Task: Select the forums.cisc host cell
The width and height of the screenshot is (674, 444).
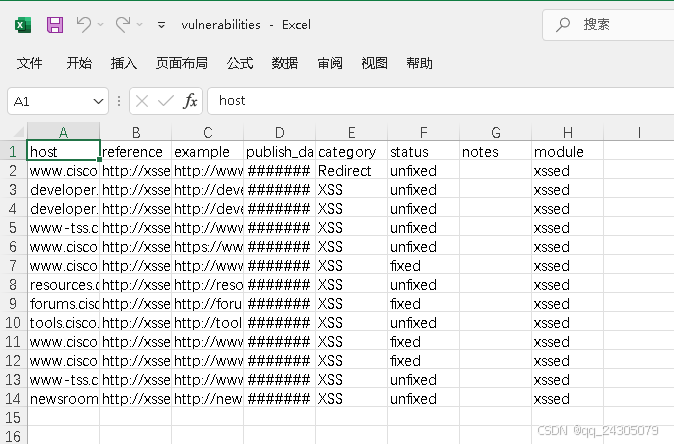Action: click(x=64, y=303)
